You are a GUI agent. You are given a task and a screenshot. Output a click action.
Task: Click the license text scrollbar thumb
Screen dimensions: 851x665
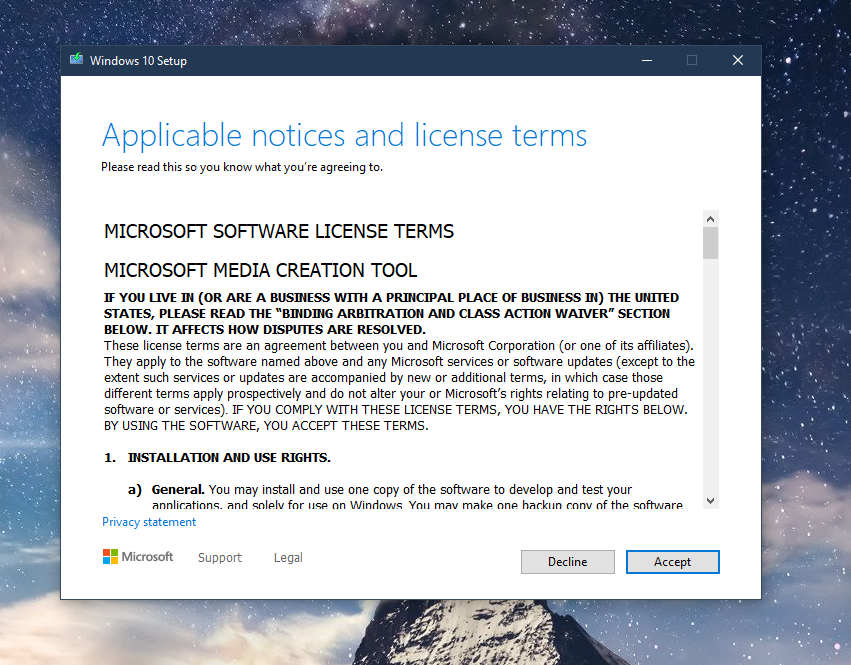[x=710, y=243]
